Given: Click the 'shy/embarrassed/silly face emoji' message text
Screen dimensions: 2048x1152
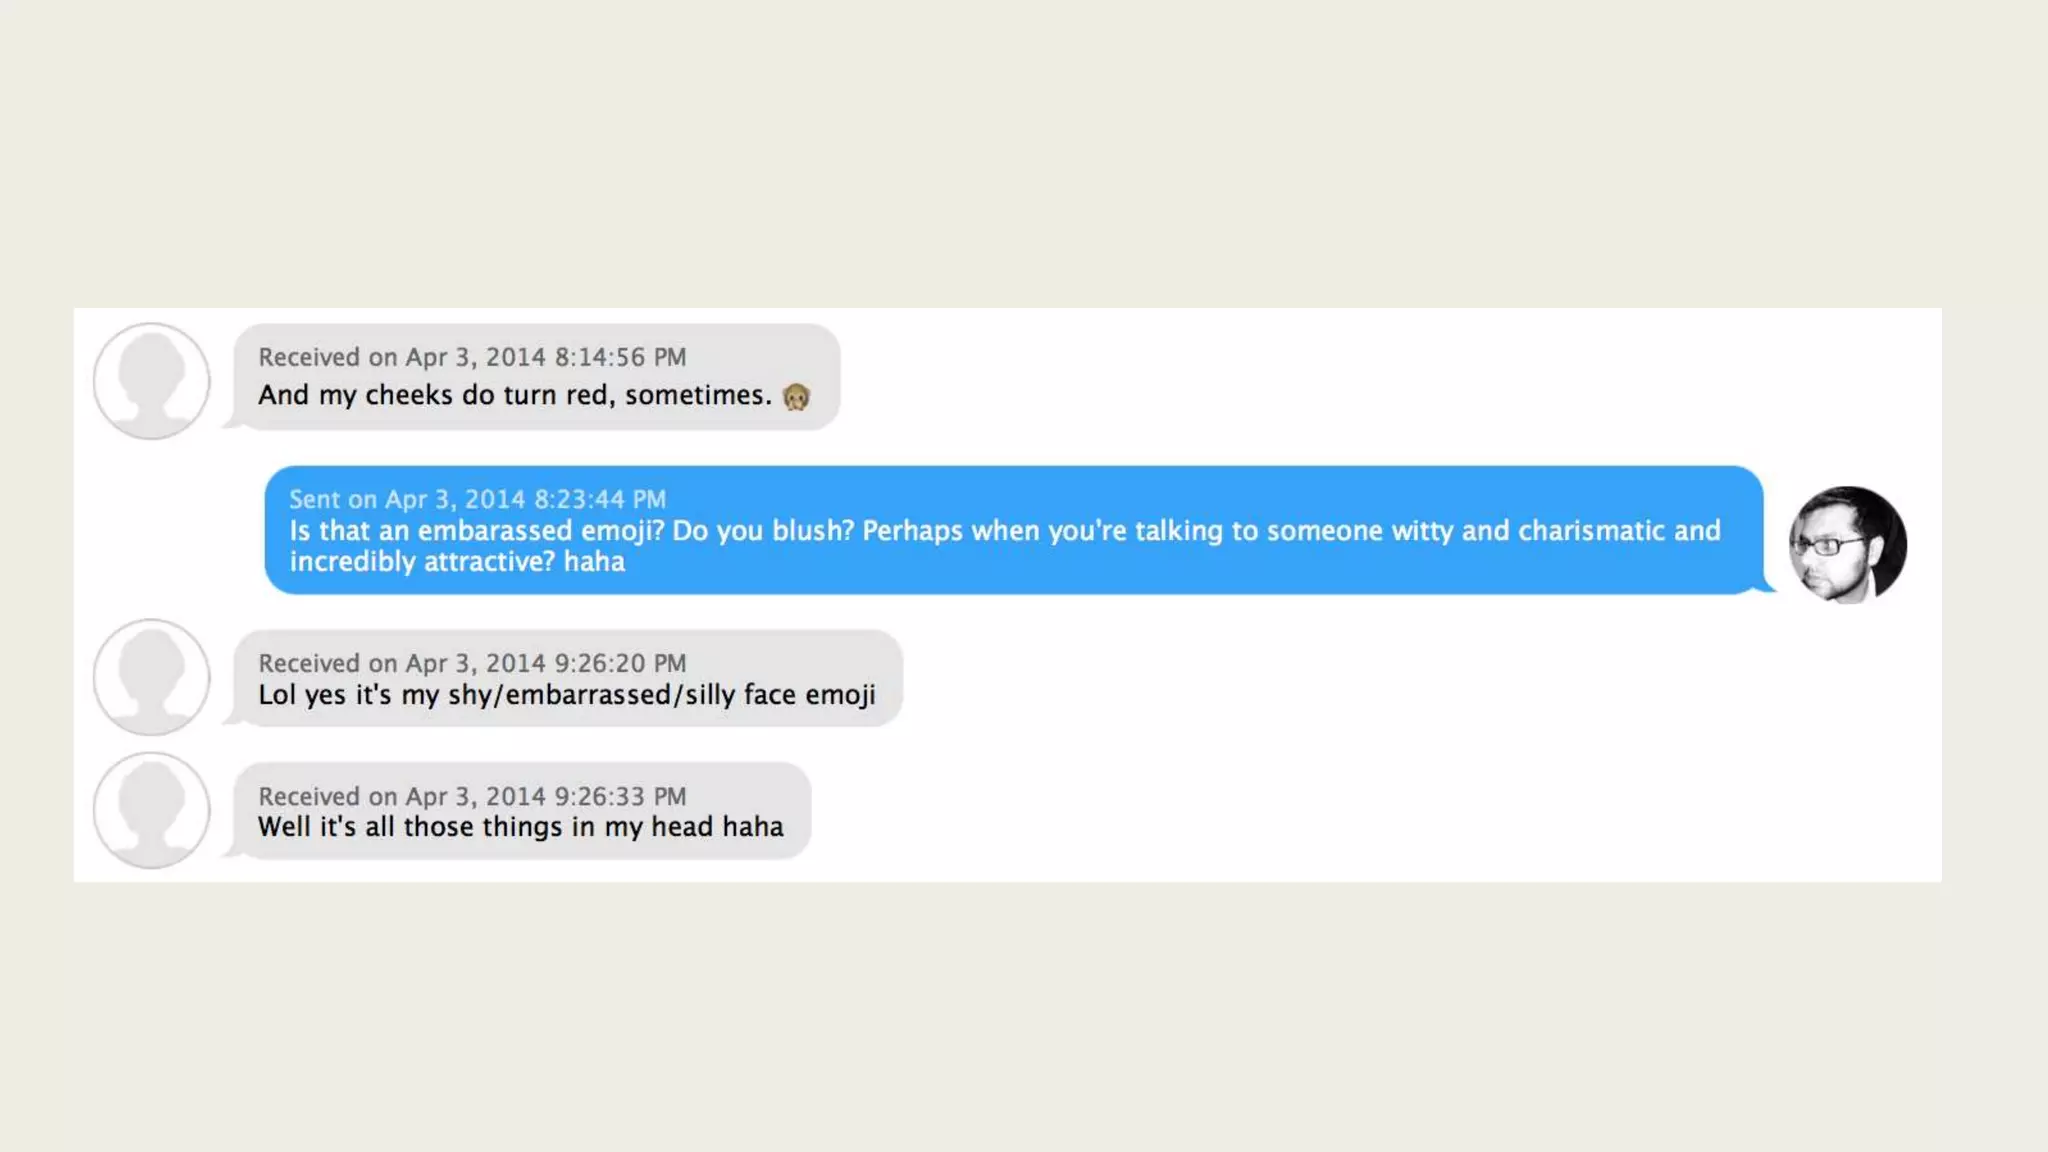Looking at the screenshot, I should click(661, 694).
